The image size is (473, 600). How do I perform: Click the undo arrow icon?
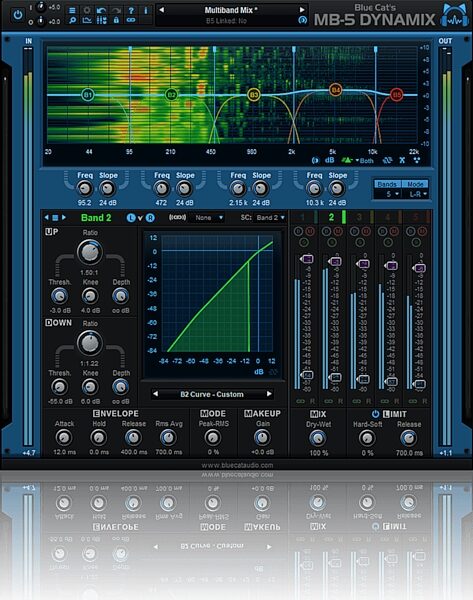click(101, 10)
